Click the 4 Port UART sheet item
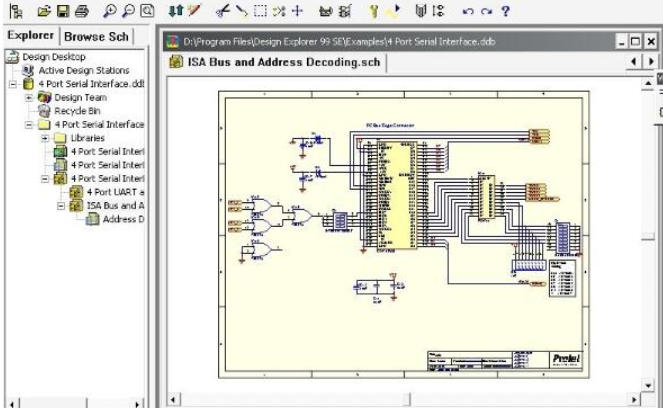Screen dimensions: 663x408 pos(115,191)
